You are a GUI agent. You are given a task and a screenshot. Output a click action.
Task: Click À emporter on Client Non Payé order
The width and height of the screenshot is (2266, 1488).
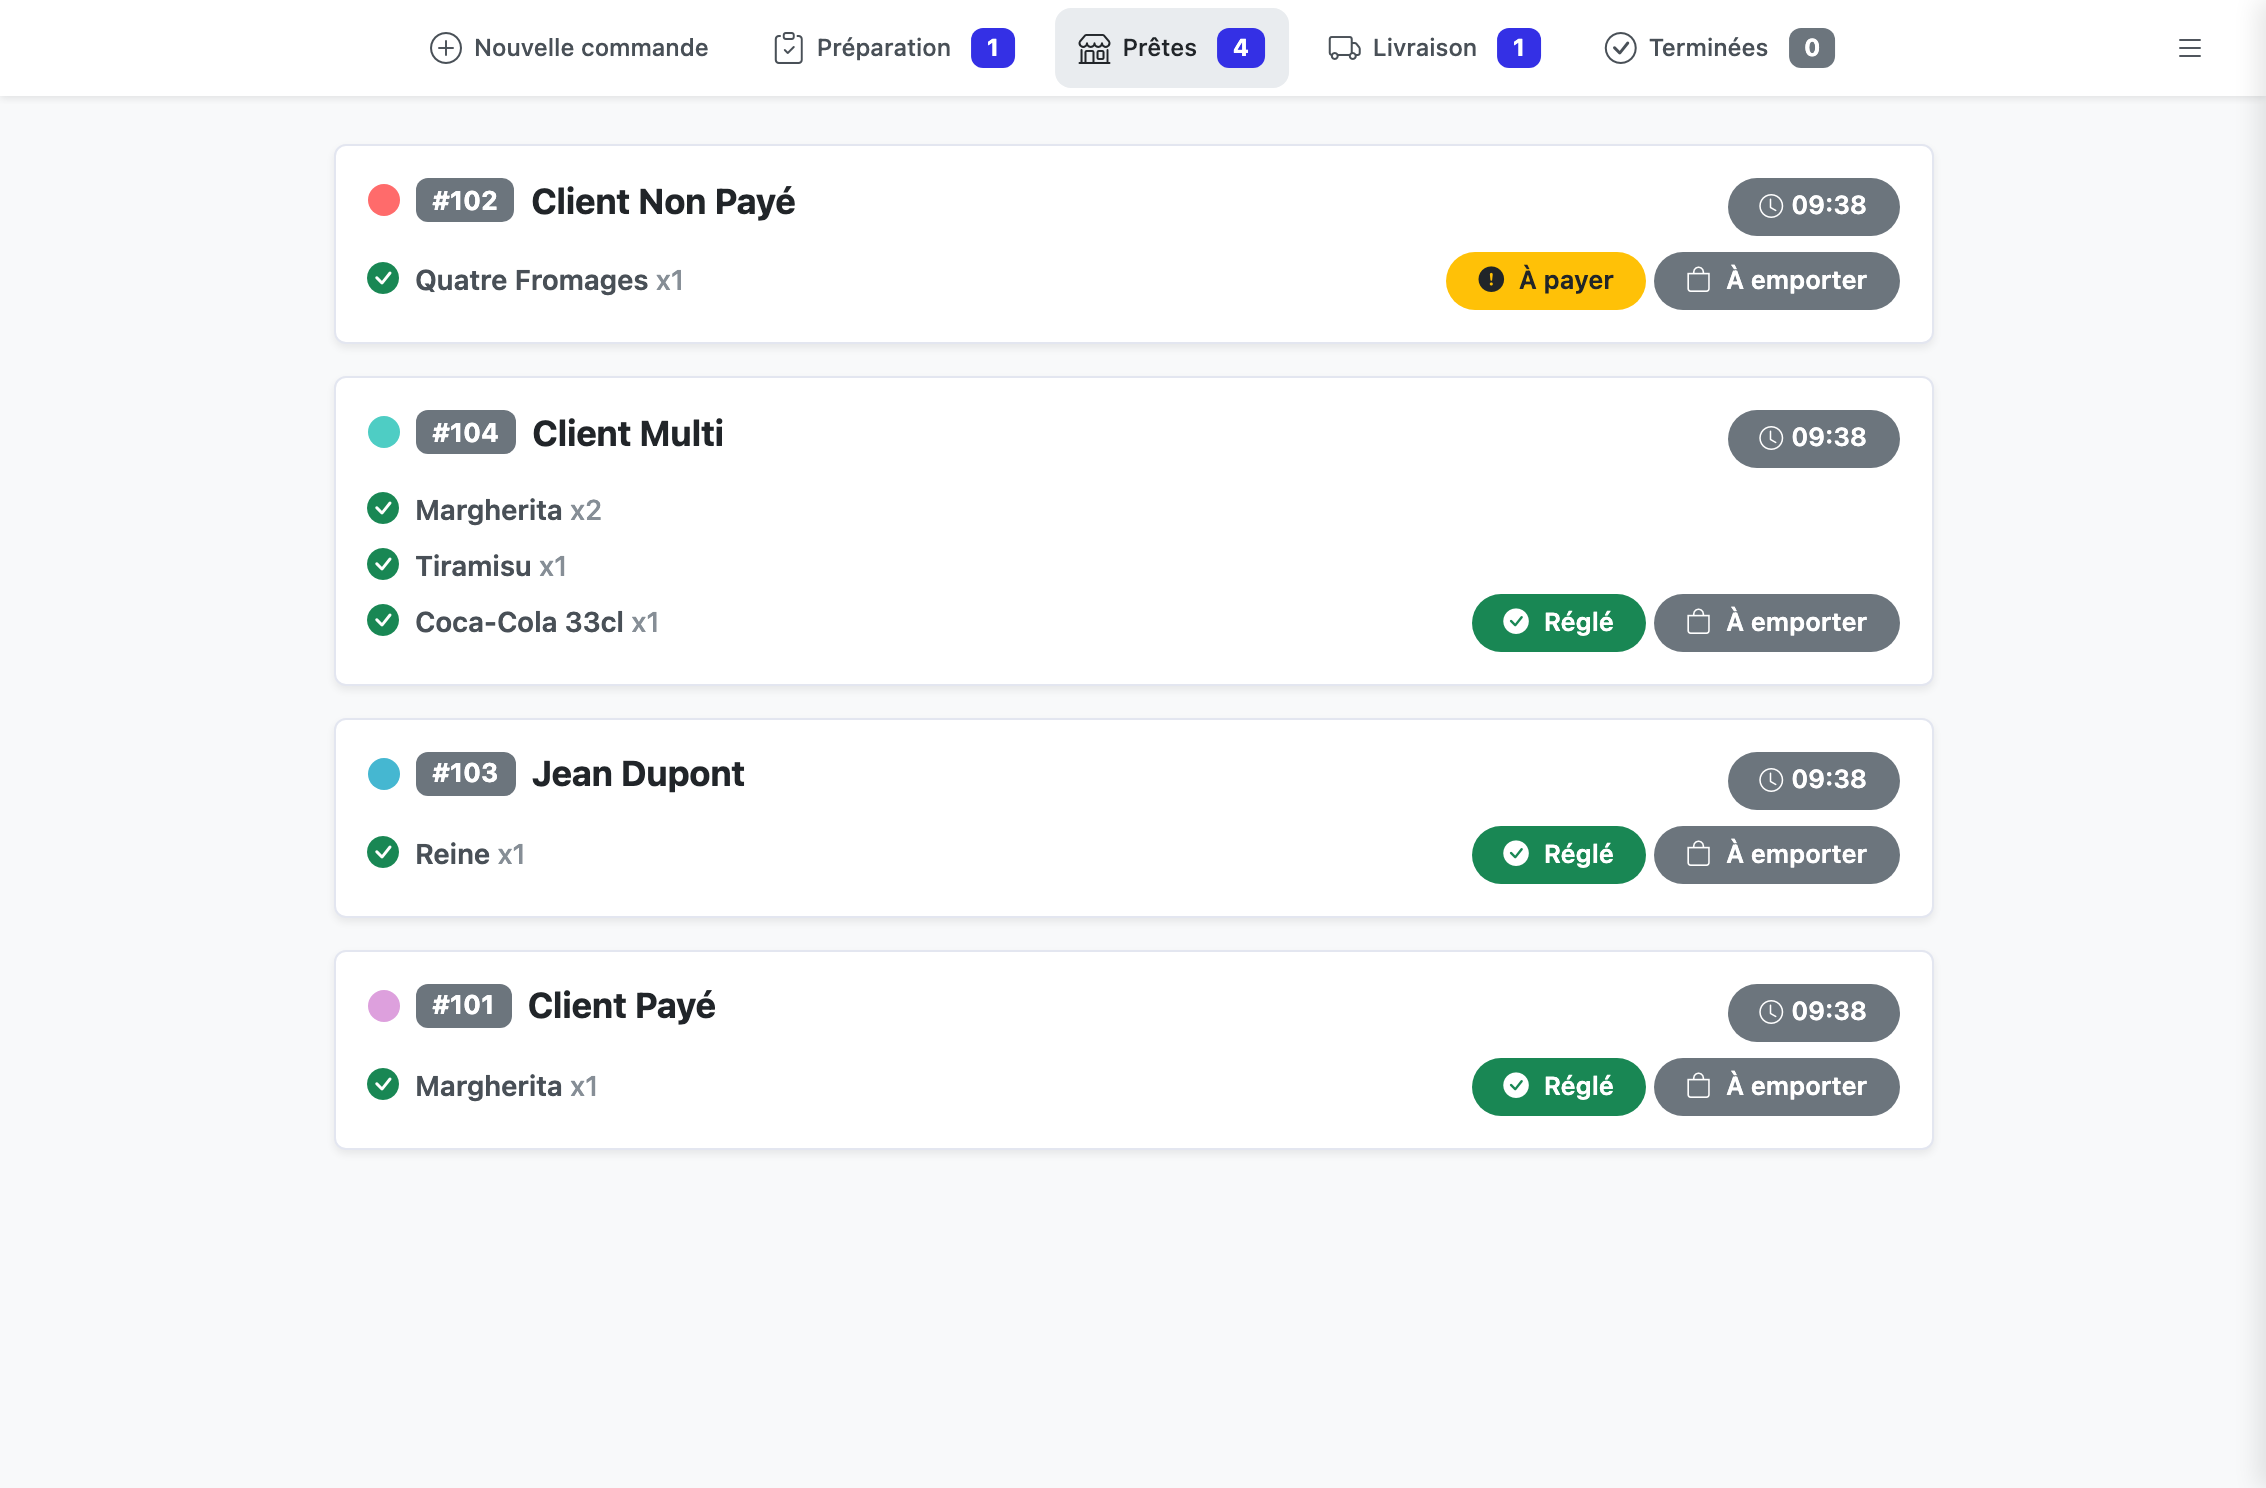tap(1776, 281)
